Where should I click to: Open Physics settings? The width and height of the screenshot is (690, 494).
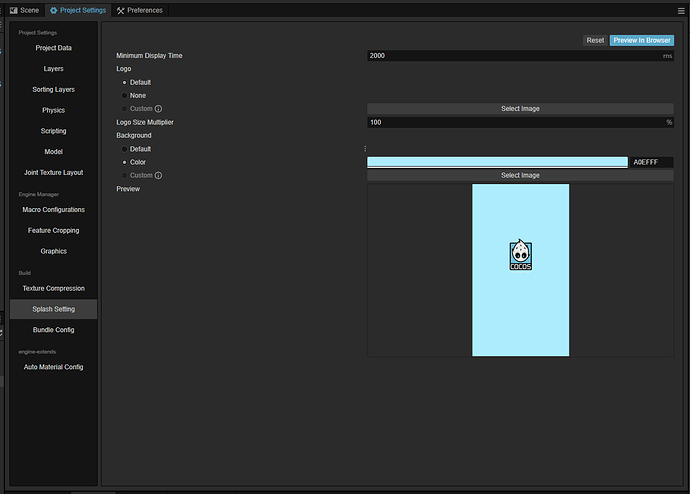(x=53, y=110)
